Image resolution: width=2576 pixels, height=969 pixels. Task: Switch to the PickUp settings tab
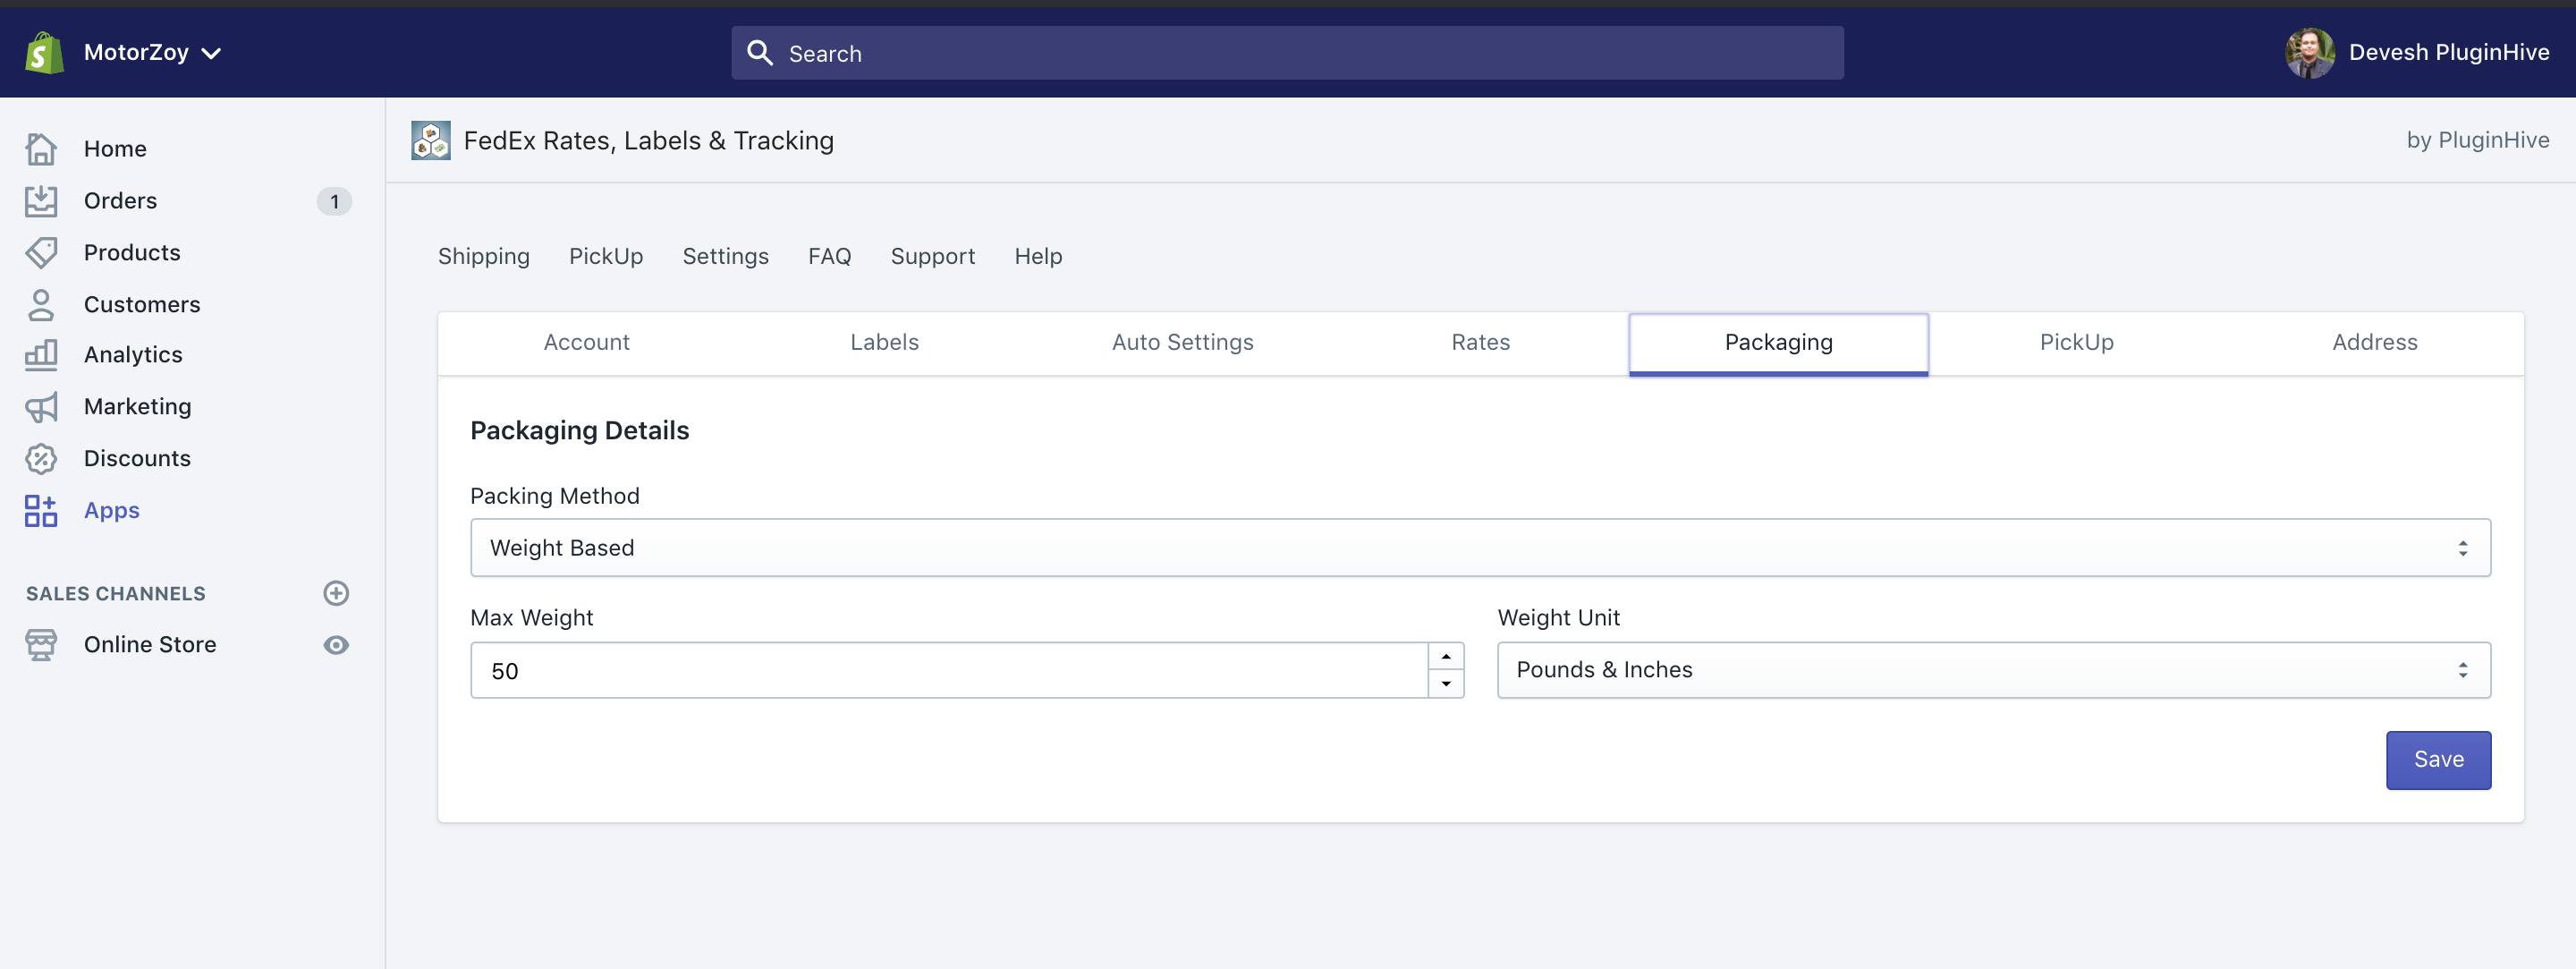point(2077,343)
